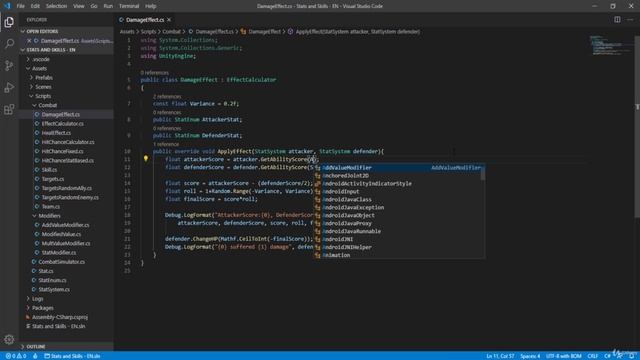The height and width of the screenshot is (360, 640).
Task: Open the Search view in activity bar
Action: (9, 43)
